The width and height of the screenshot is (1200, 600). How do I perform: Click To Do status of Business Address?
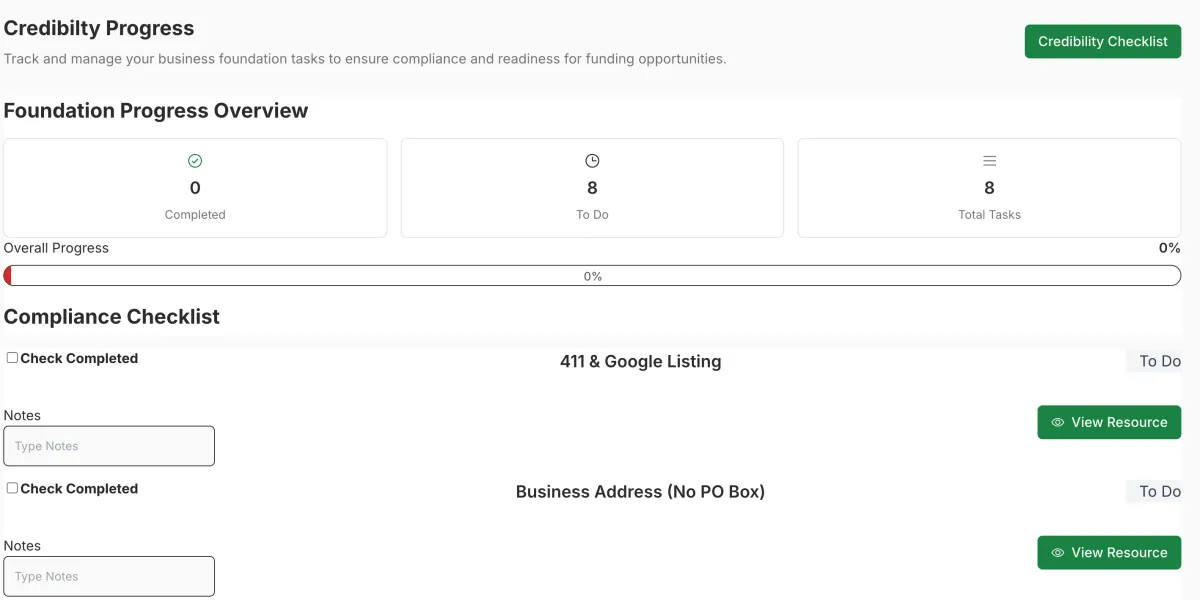pos(1159,491)
